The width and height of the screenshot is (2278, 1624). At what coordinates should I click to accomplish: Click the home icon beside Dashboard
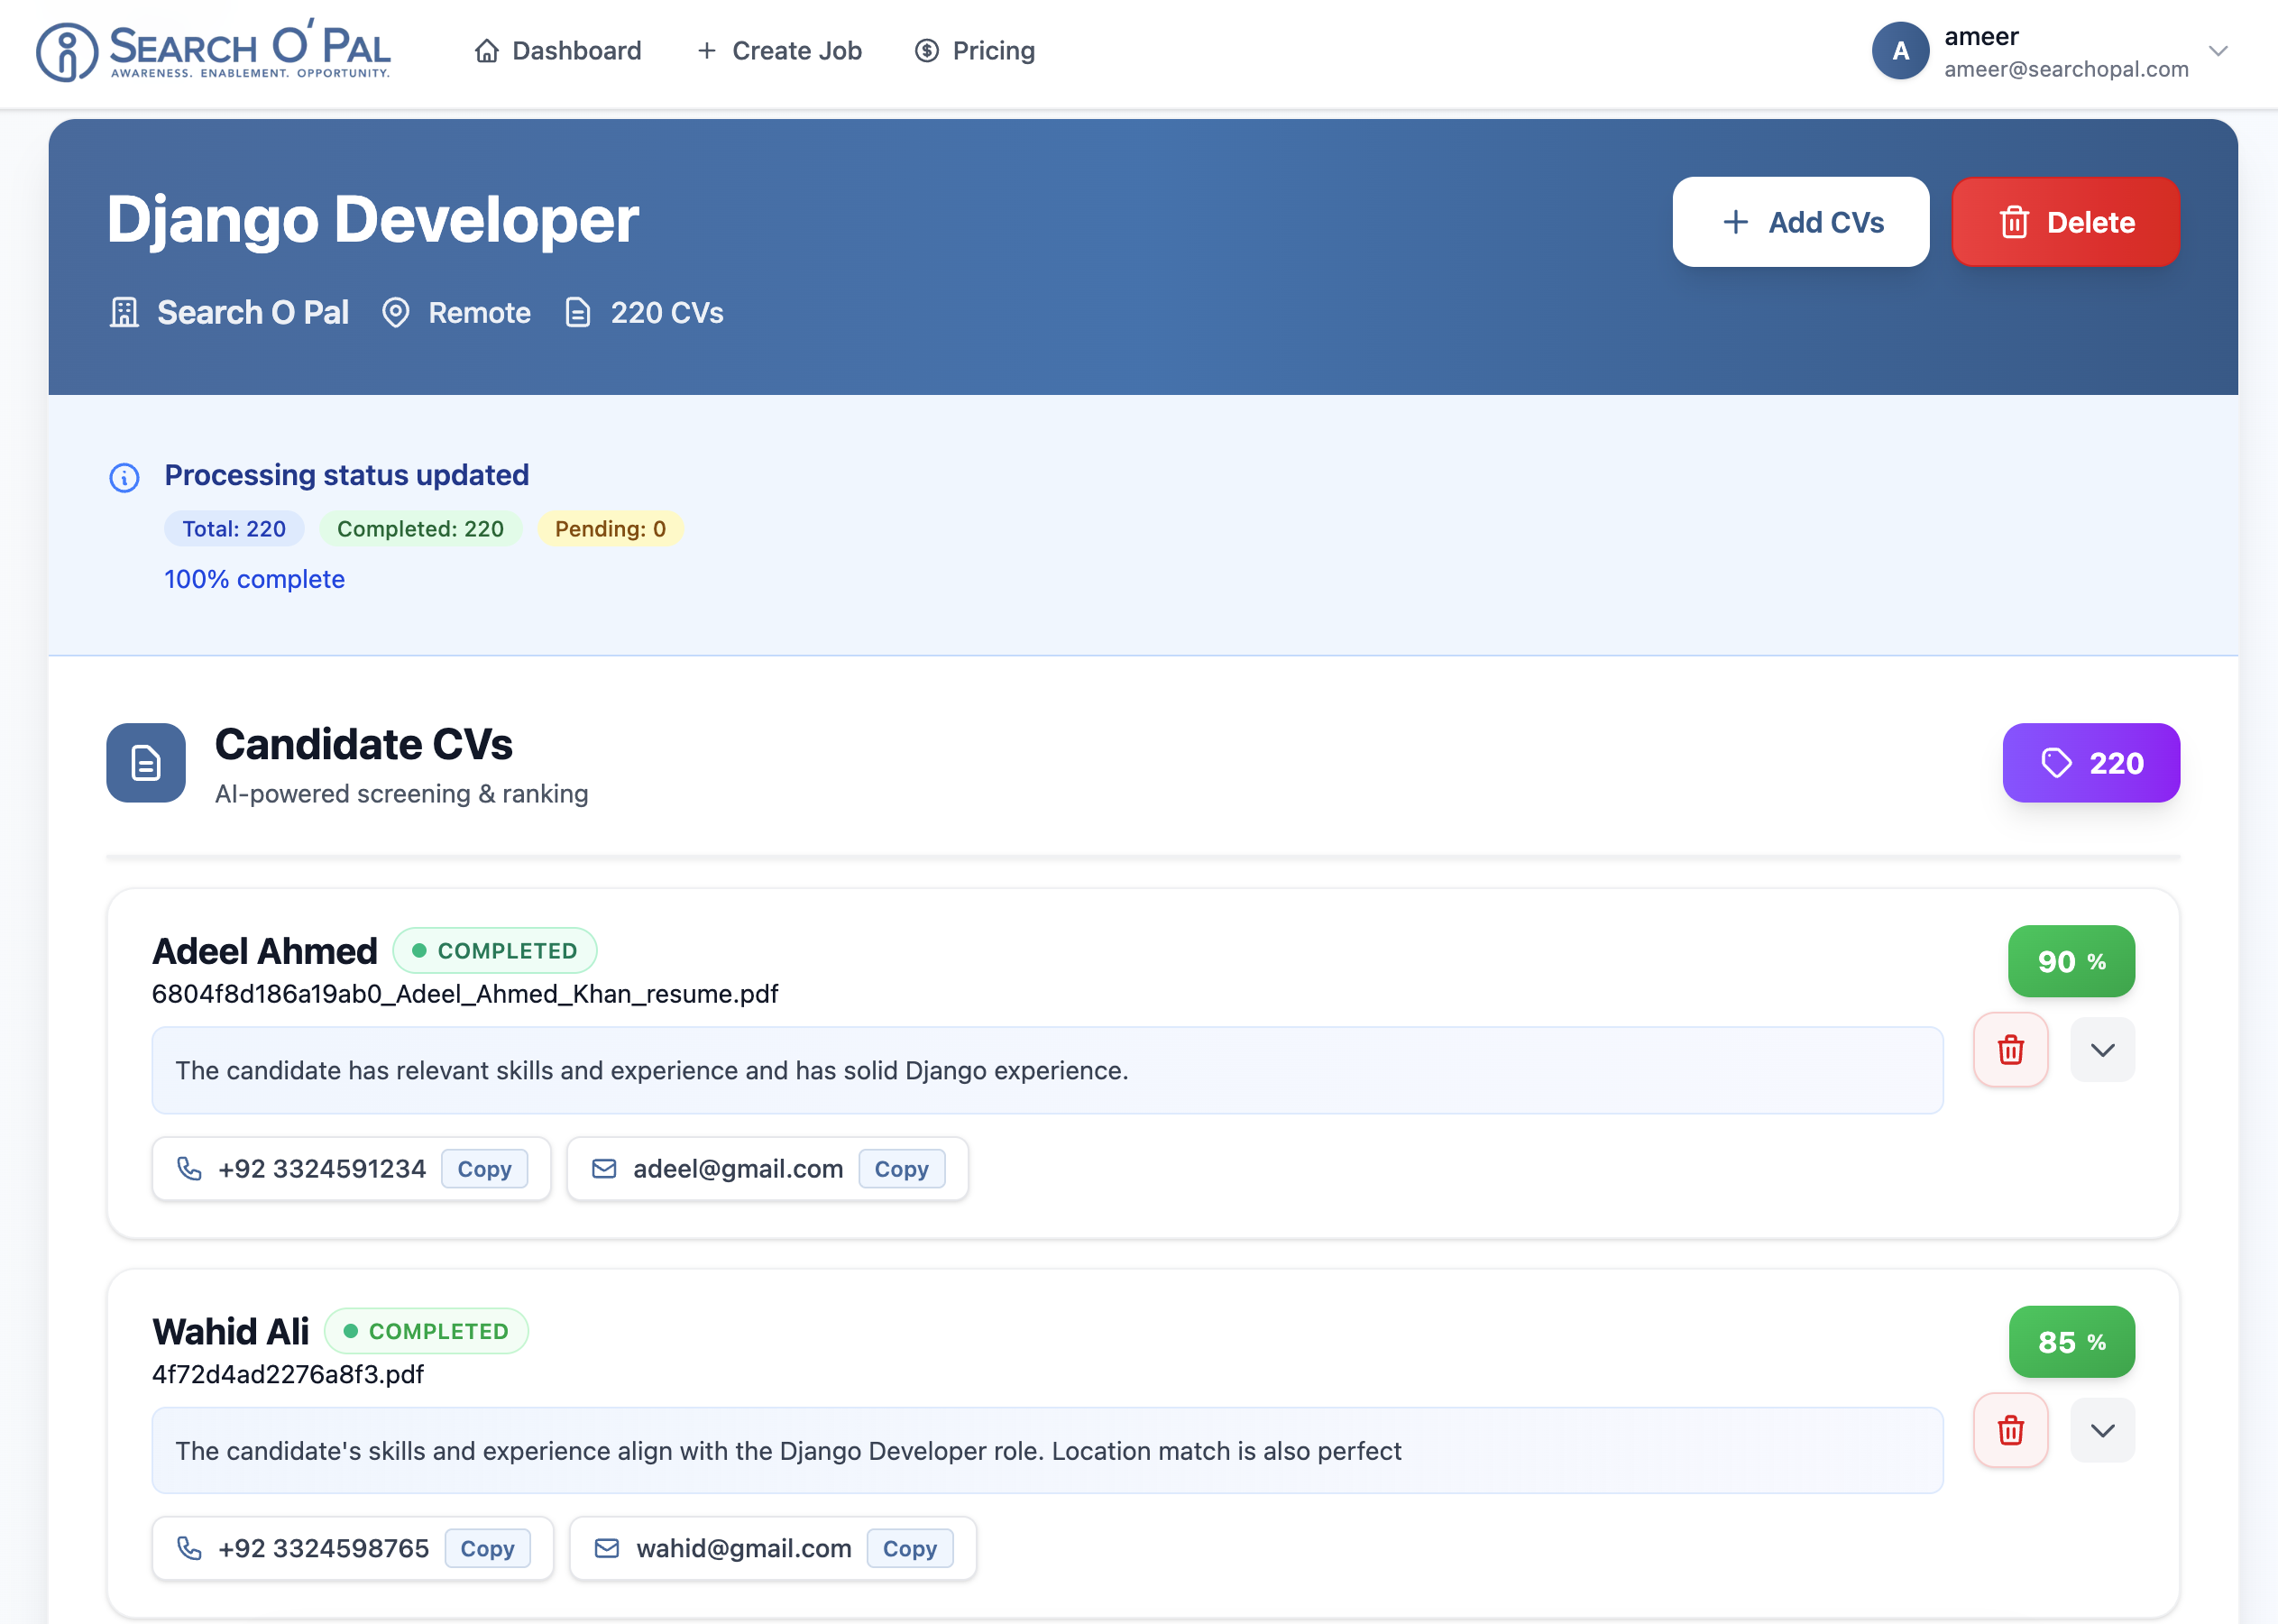coord(486,51)
